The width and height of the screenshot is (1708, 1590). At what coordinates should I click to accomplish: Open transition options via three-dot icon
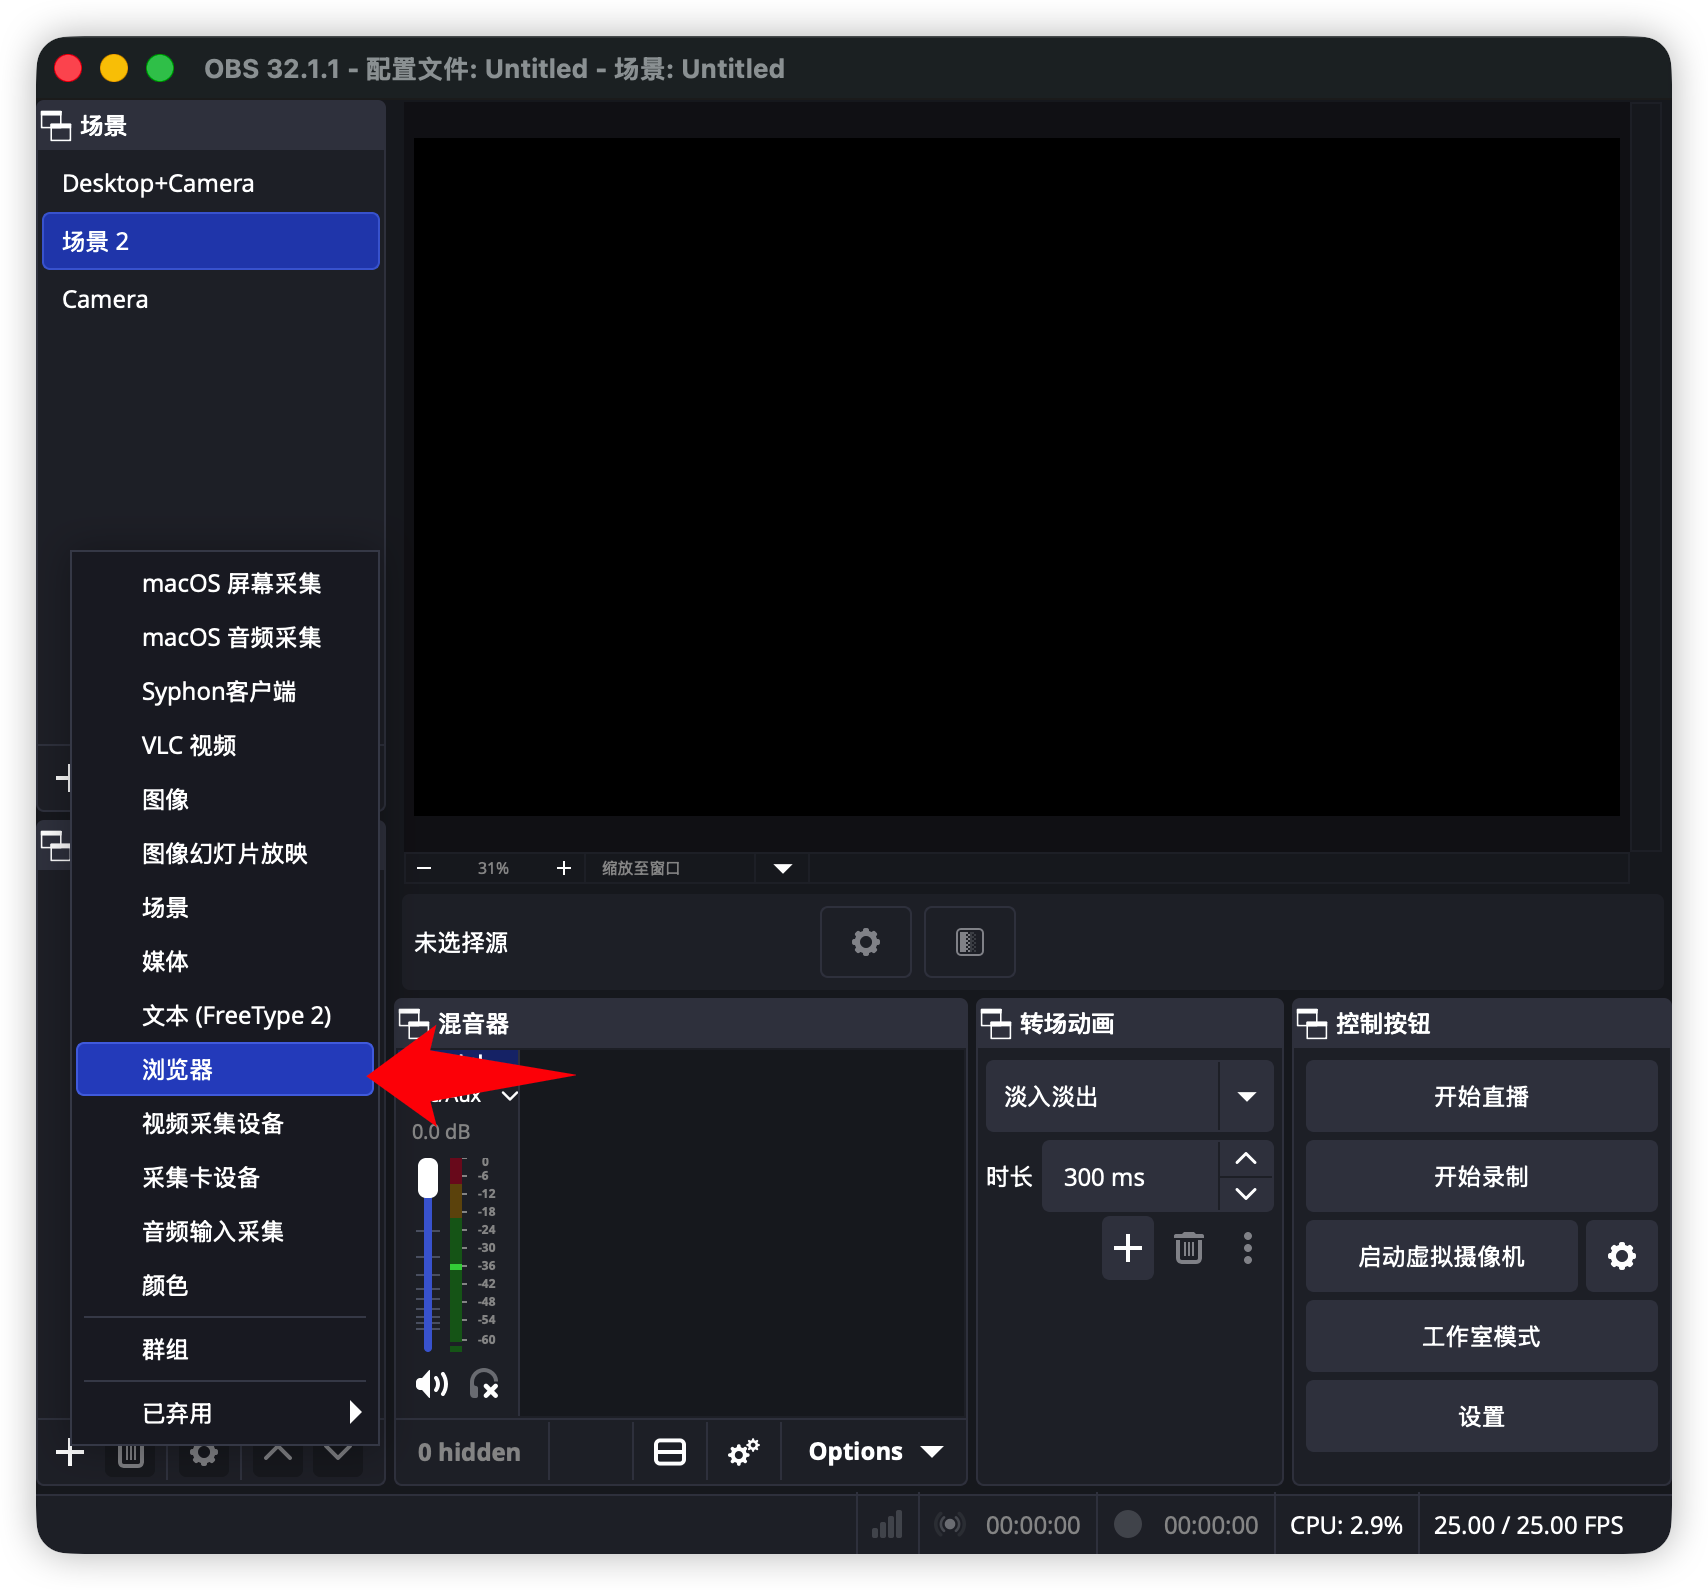click(x=1247, y=1247)
